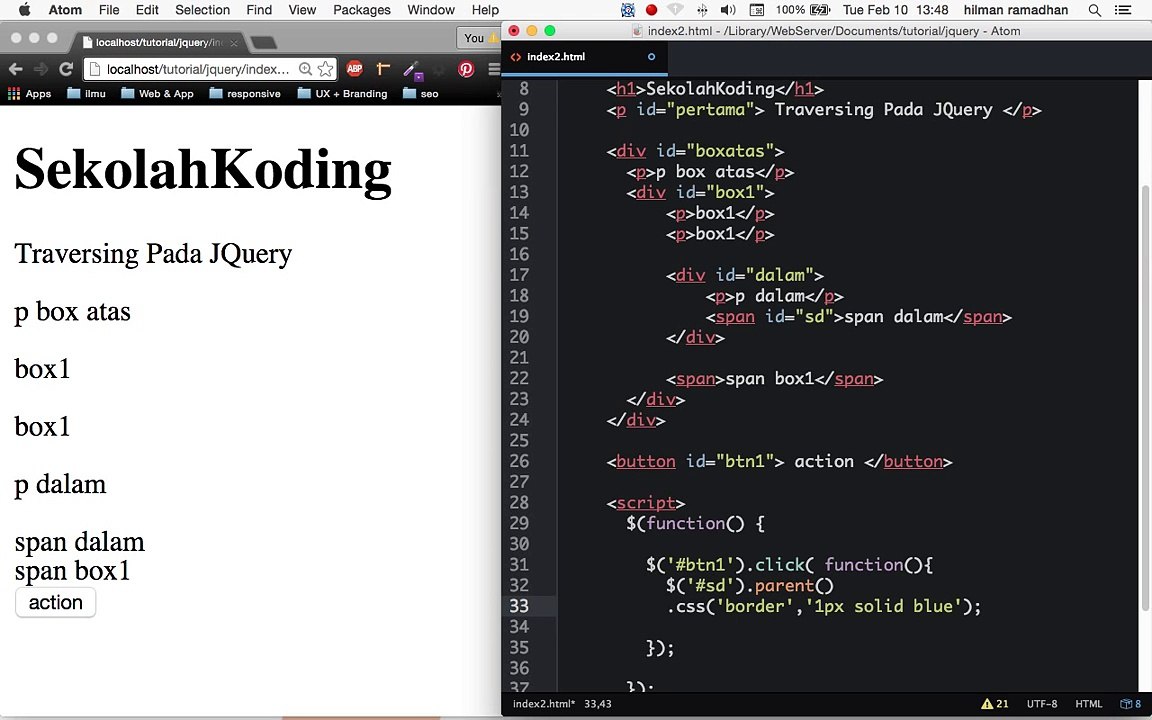Click the Atom editor vertical scrollbar
Viewport: 1152px width, 720px height.
1144,397
